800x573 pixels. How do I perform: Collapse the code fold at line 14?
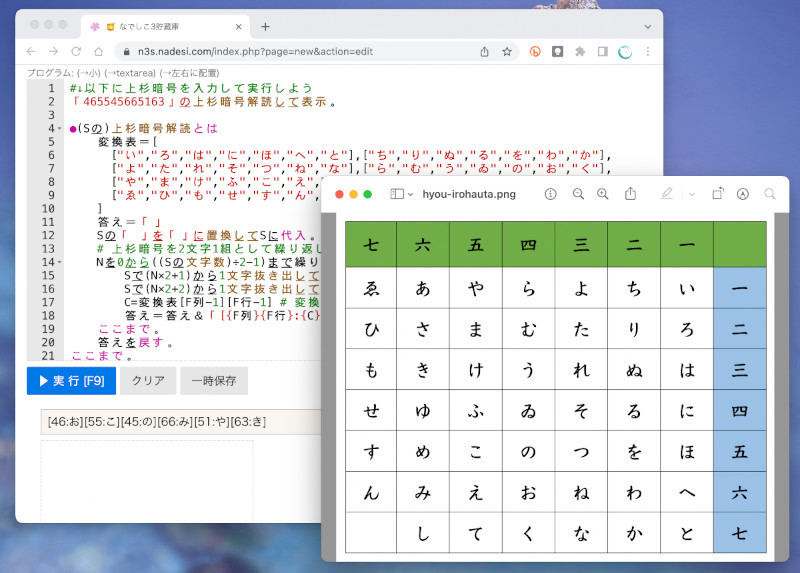click(x=60, y=262)
